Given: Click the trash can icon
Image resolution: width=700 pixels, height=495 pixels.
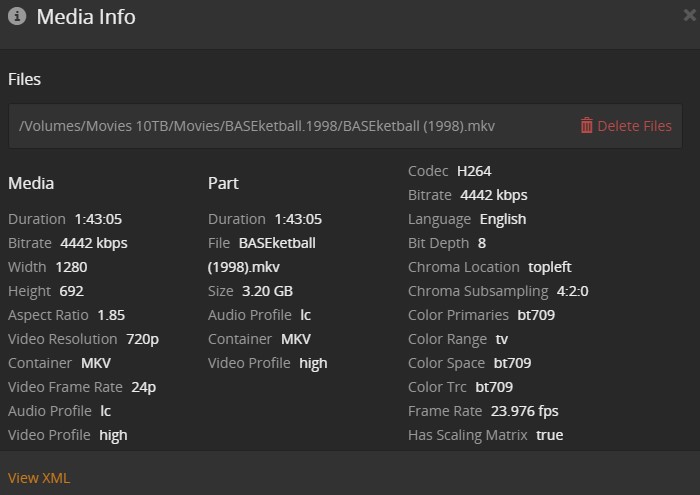Looking at the screenshot, I should click(x=587, y=126).
